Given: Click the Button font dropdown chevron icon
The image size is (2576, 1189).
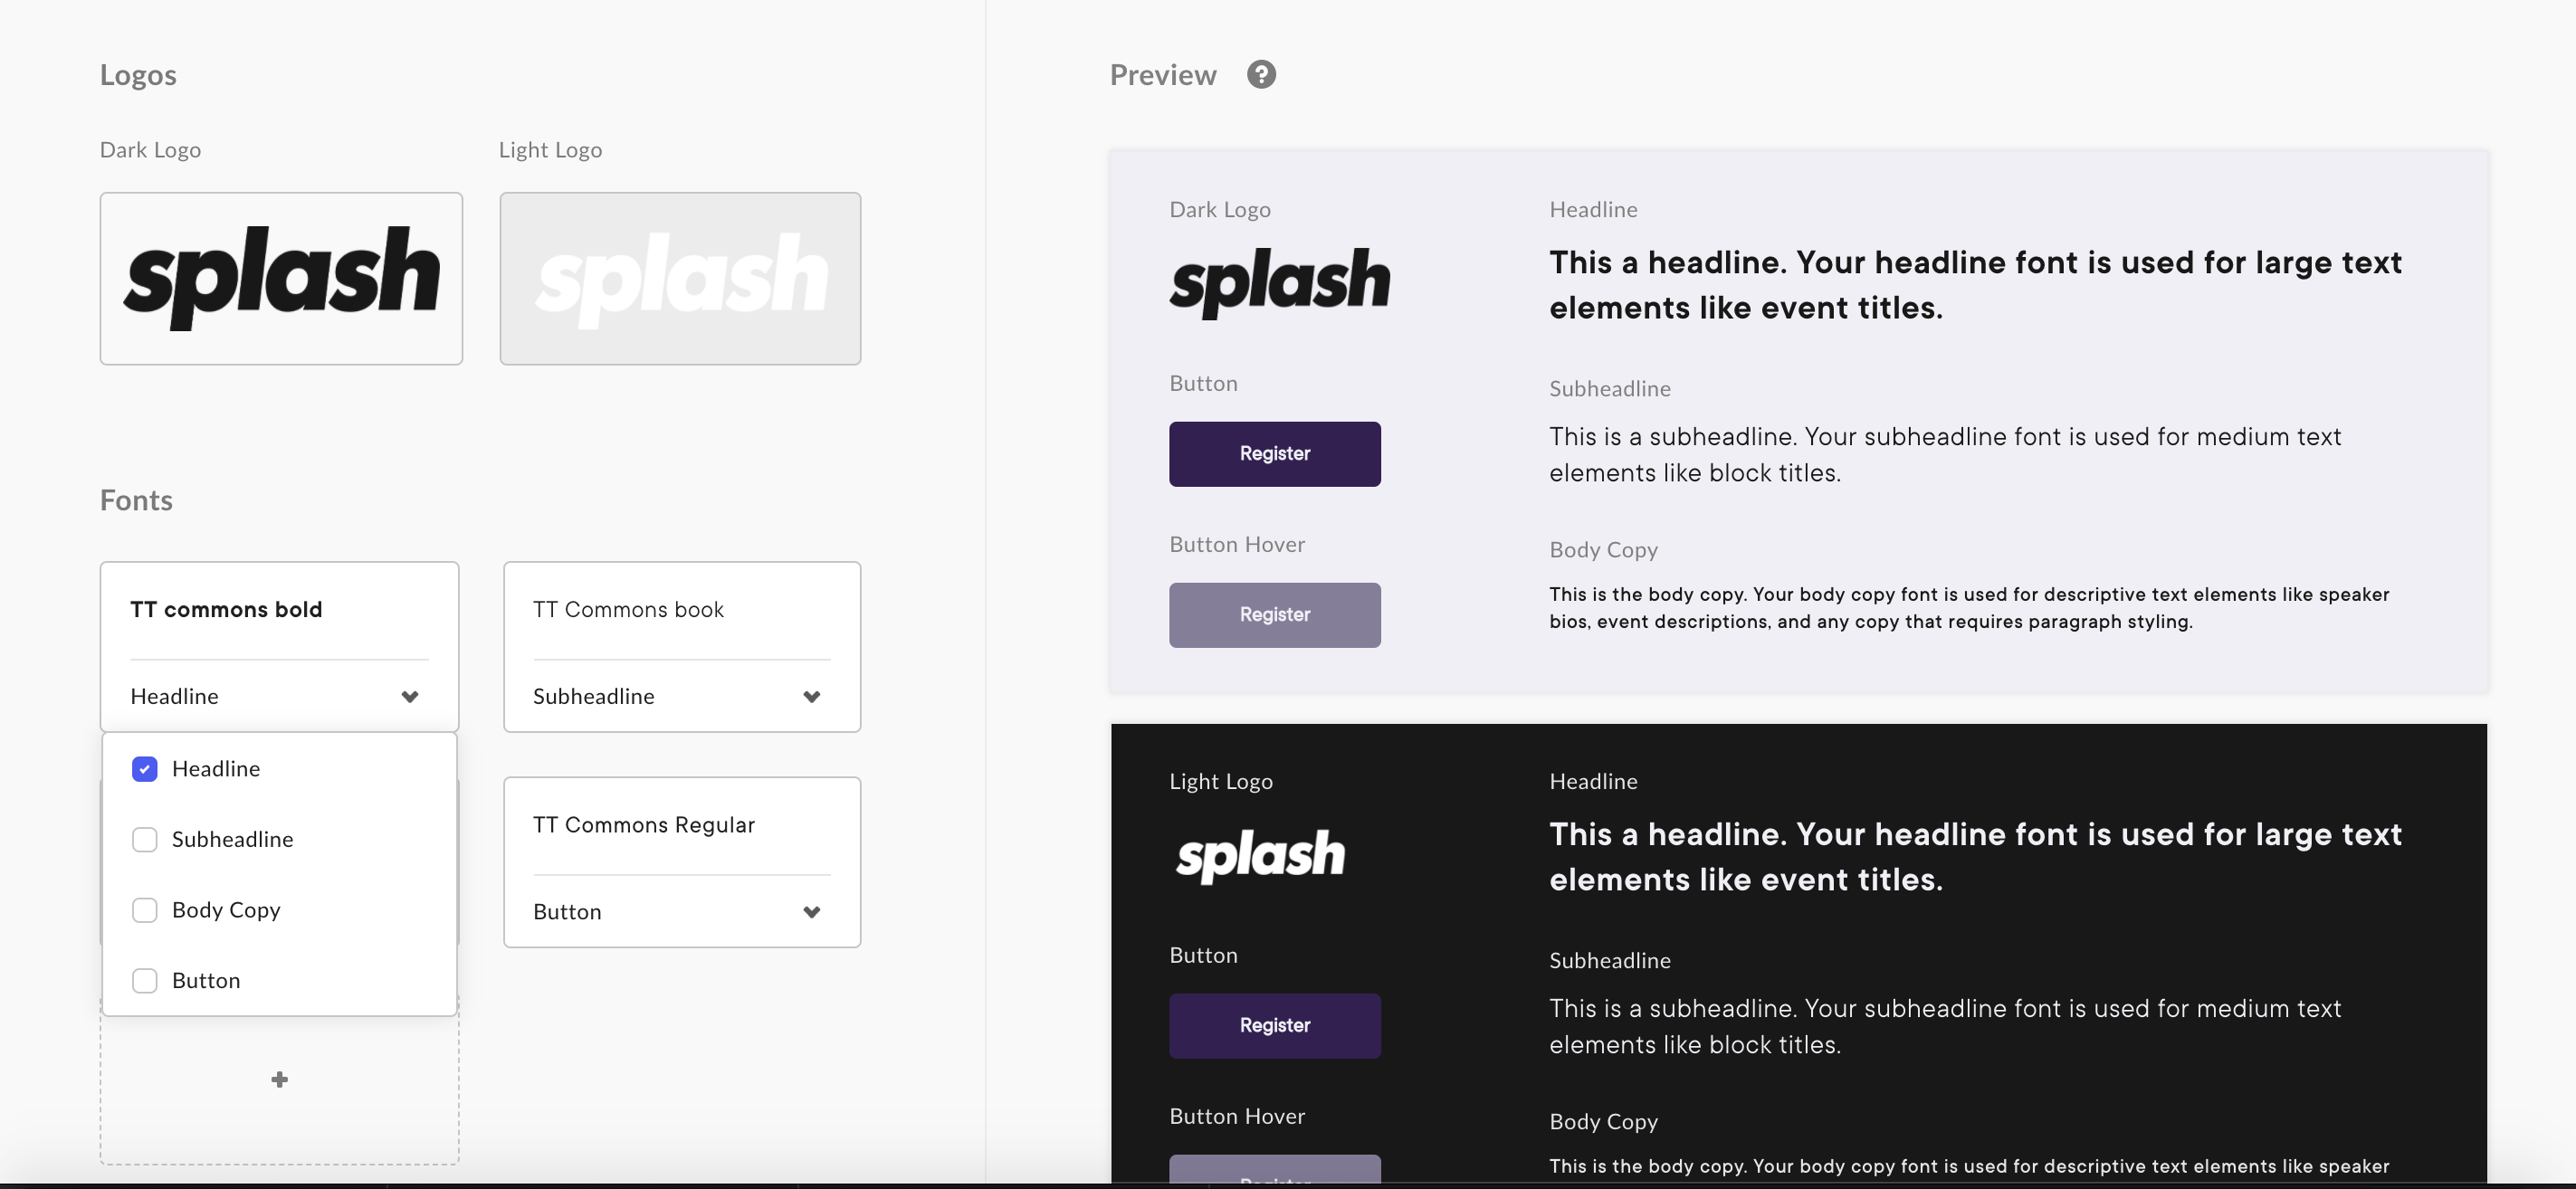Looking at the screenshot, I should 812,912.
